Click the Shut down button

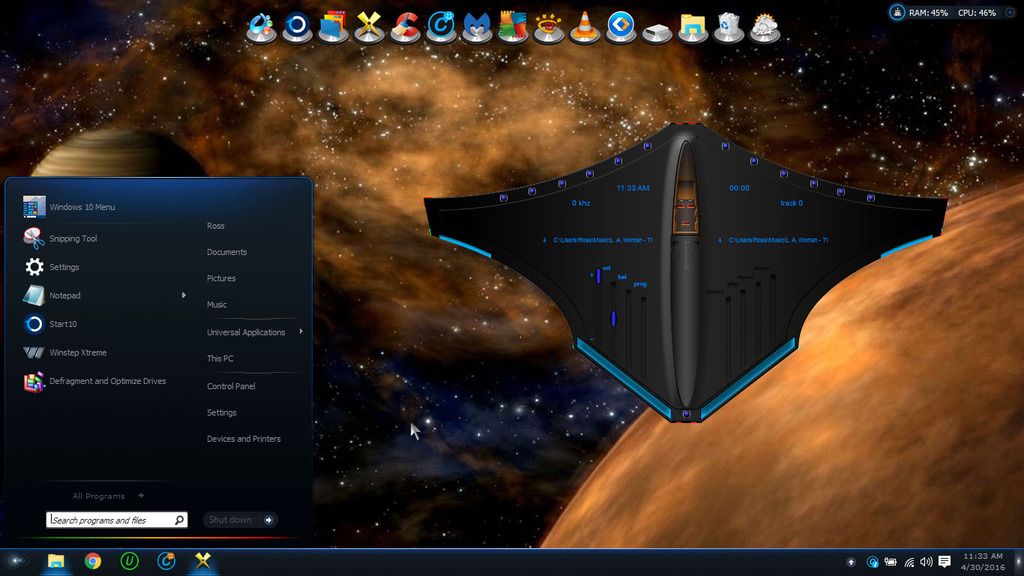[231, 520]
